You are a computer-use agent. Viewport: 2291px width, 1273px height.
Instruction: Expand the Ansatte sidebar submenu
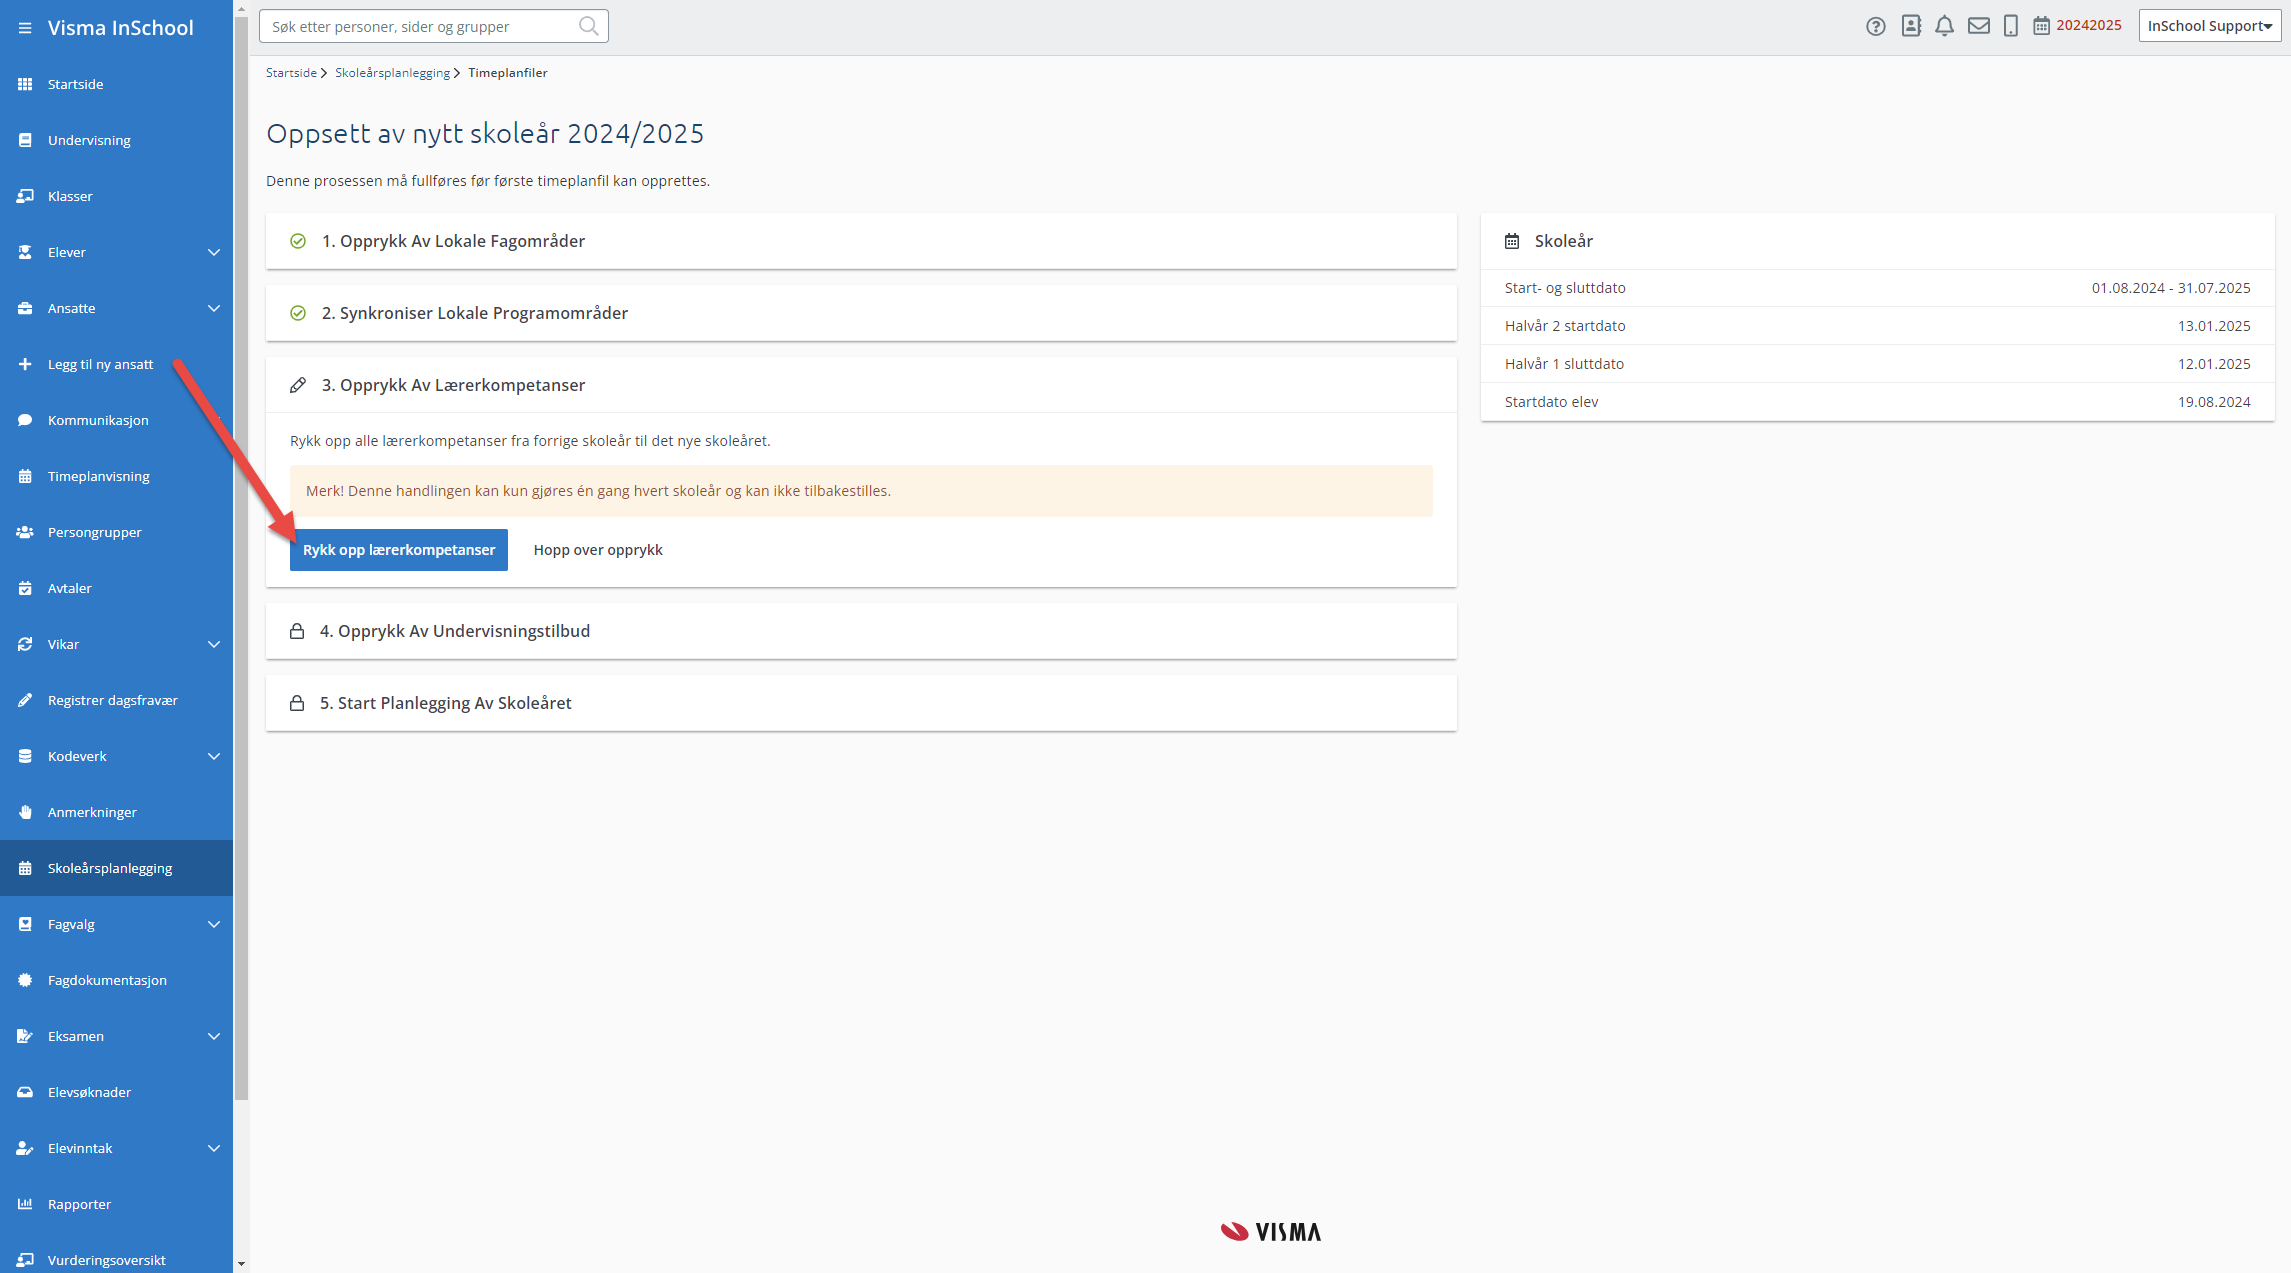(x=213, y=308)
